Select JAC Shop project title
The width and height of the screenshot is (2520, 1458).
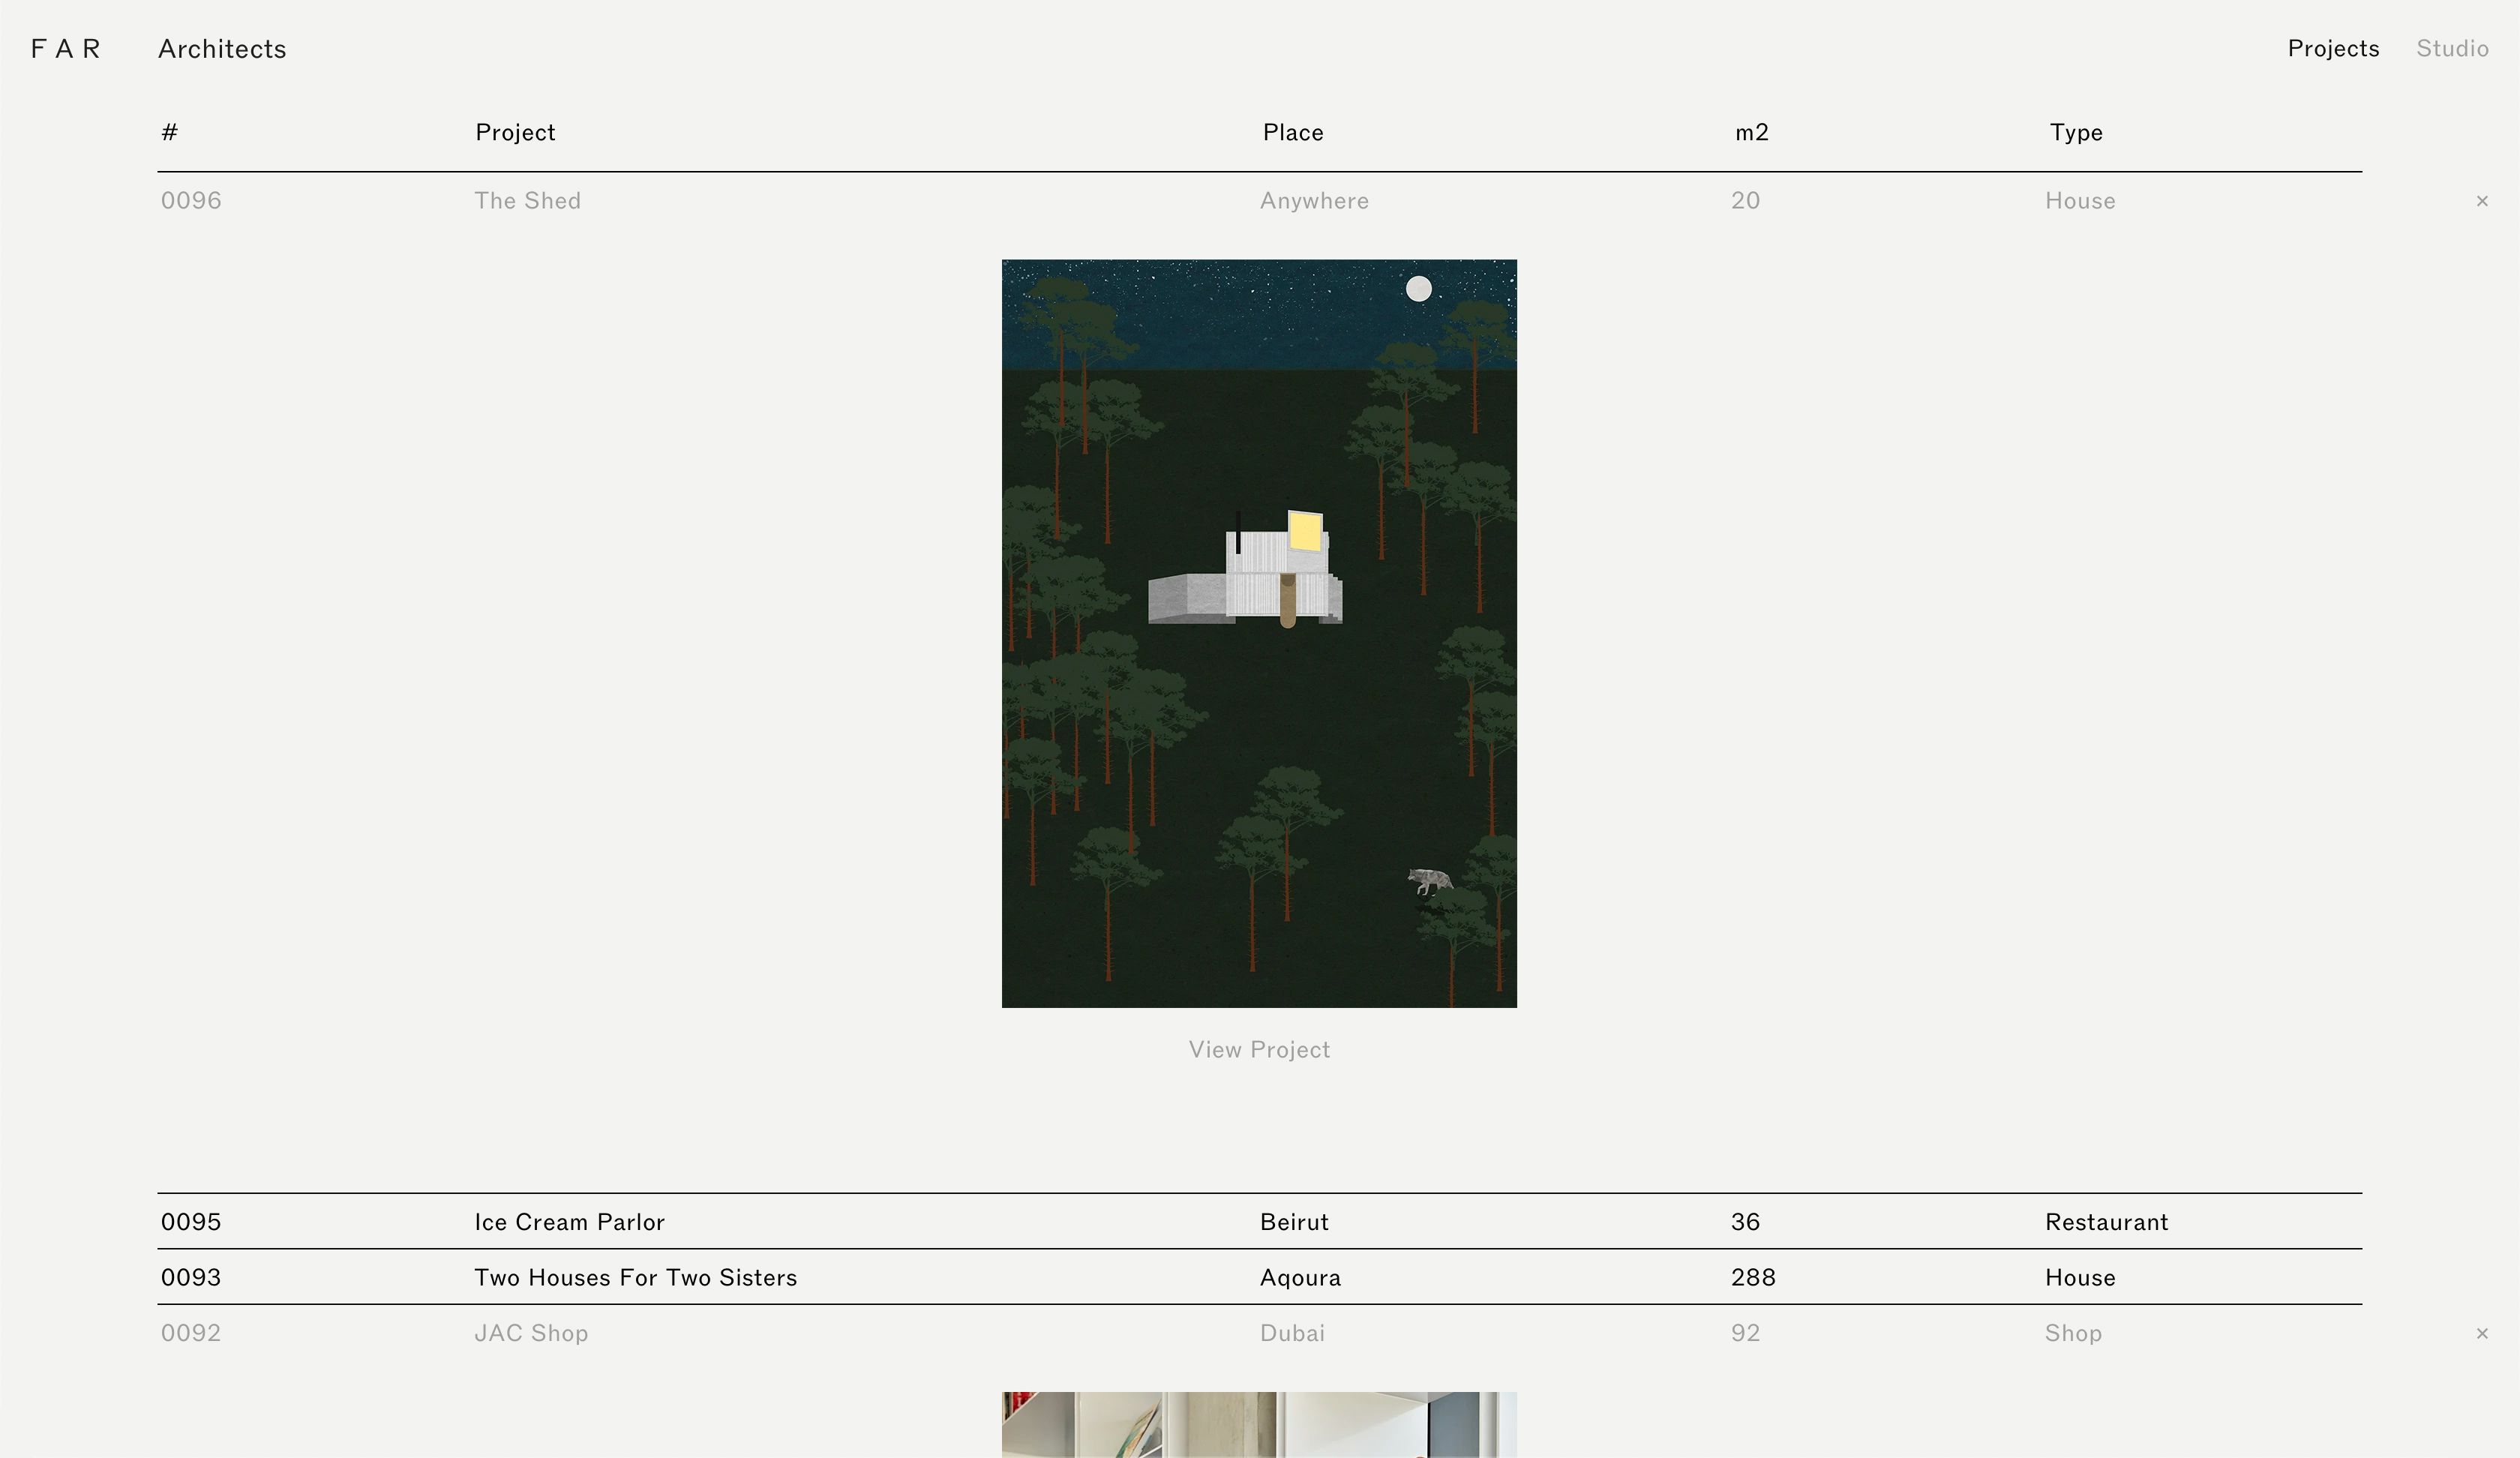point(531,1333)
